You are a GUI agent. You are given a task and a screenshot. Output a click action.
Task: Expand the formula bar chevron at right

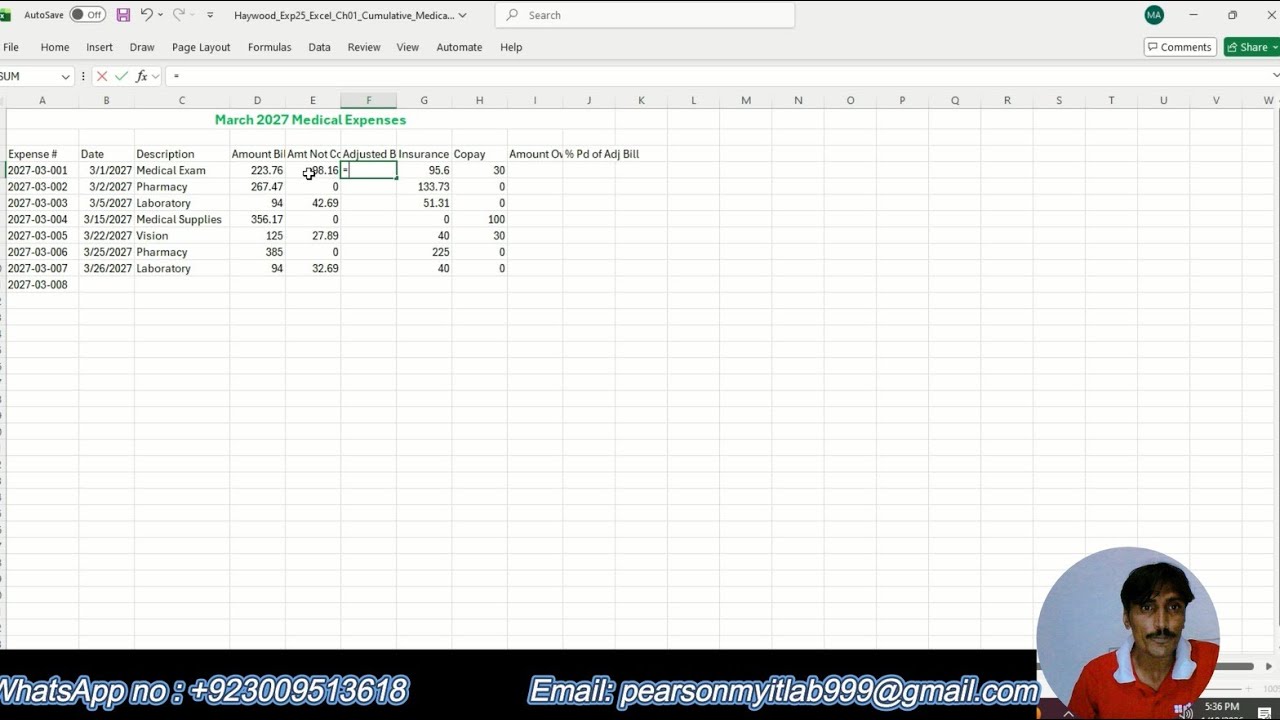tap(1275, 76)
